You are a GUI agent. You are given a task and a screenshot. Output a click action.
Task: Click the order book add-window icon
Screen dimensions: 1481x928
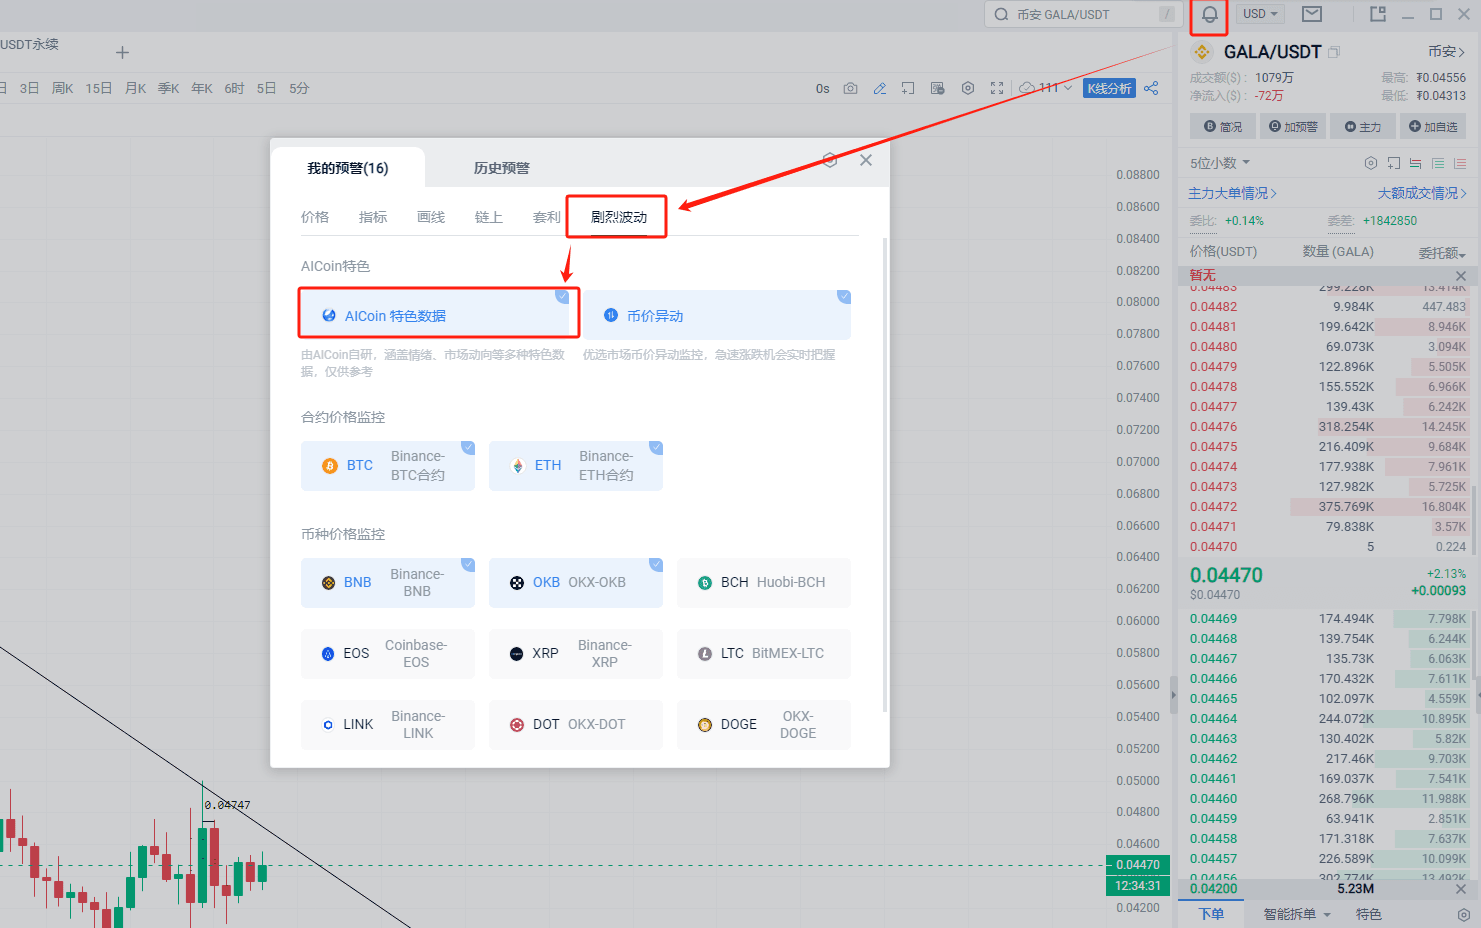tap(1393, 163)
